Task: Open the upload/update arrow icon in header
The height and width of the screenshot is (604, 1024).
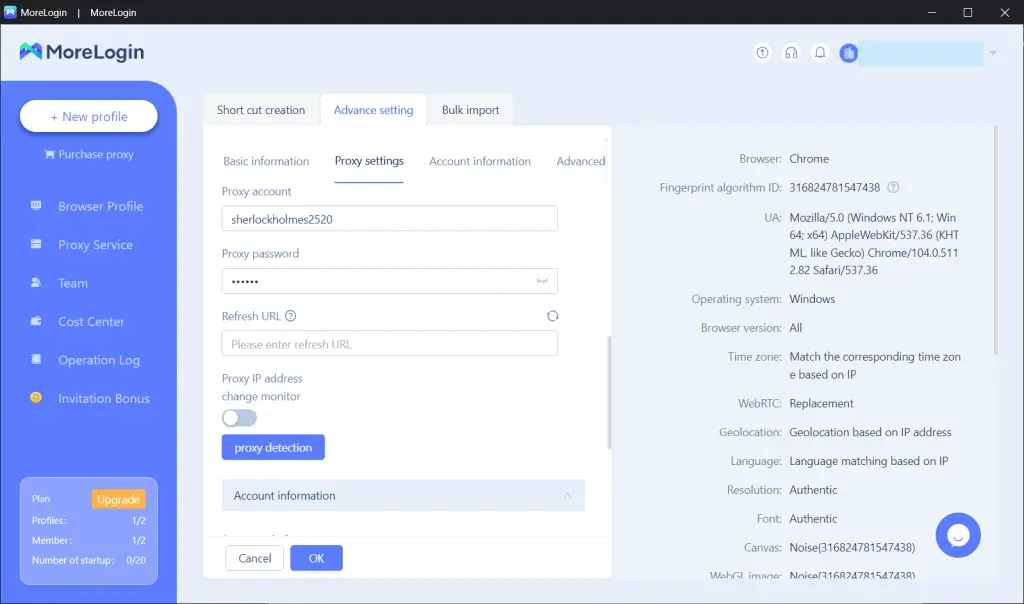Action: [762, 53]
